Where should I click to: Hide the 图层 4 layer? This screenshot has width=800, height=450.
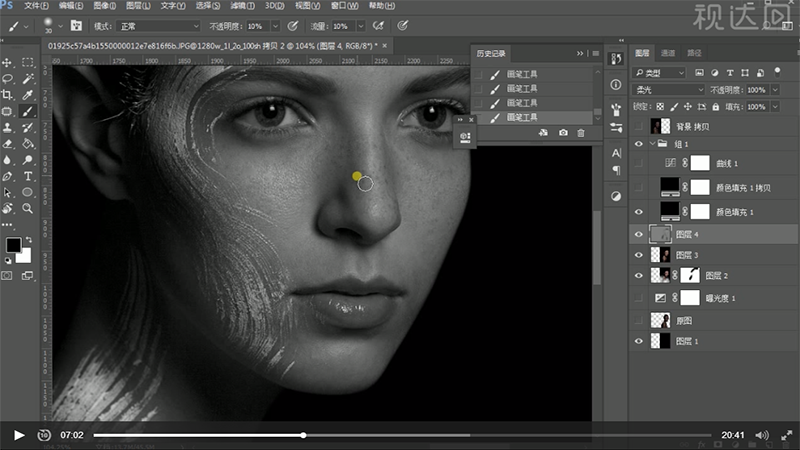coord(638,234)
